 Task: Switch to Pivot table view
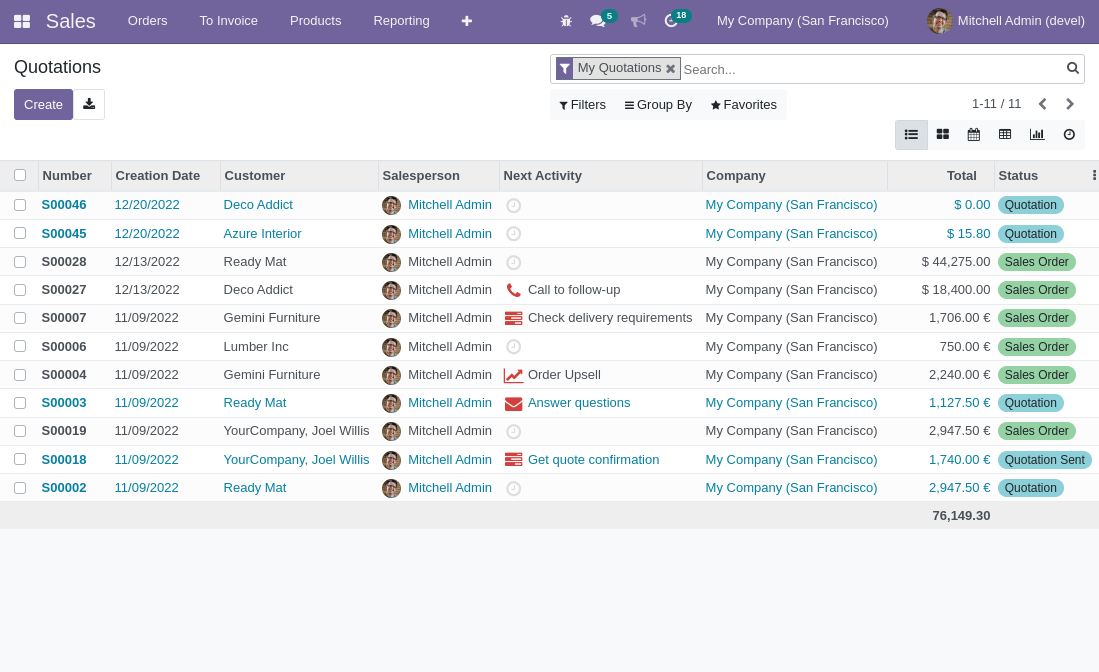[x=1005, y=134]
